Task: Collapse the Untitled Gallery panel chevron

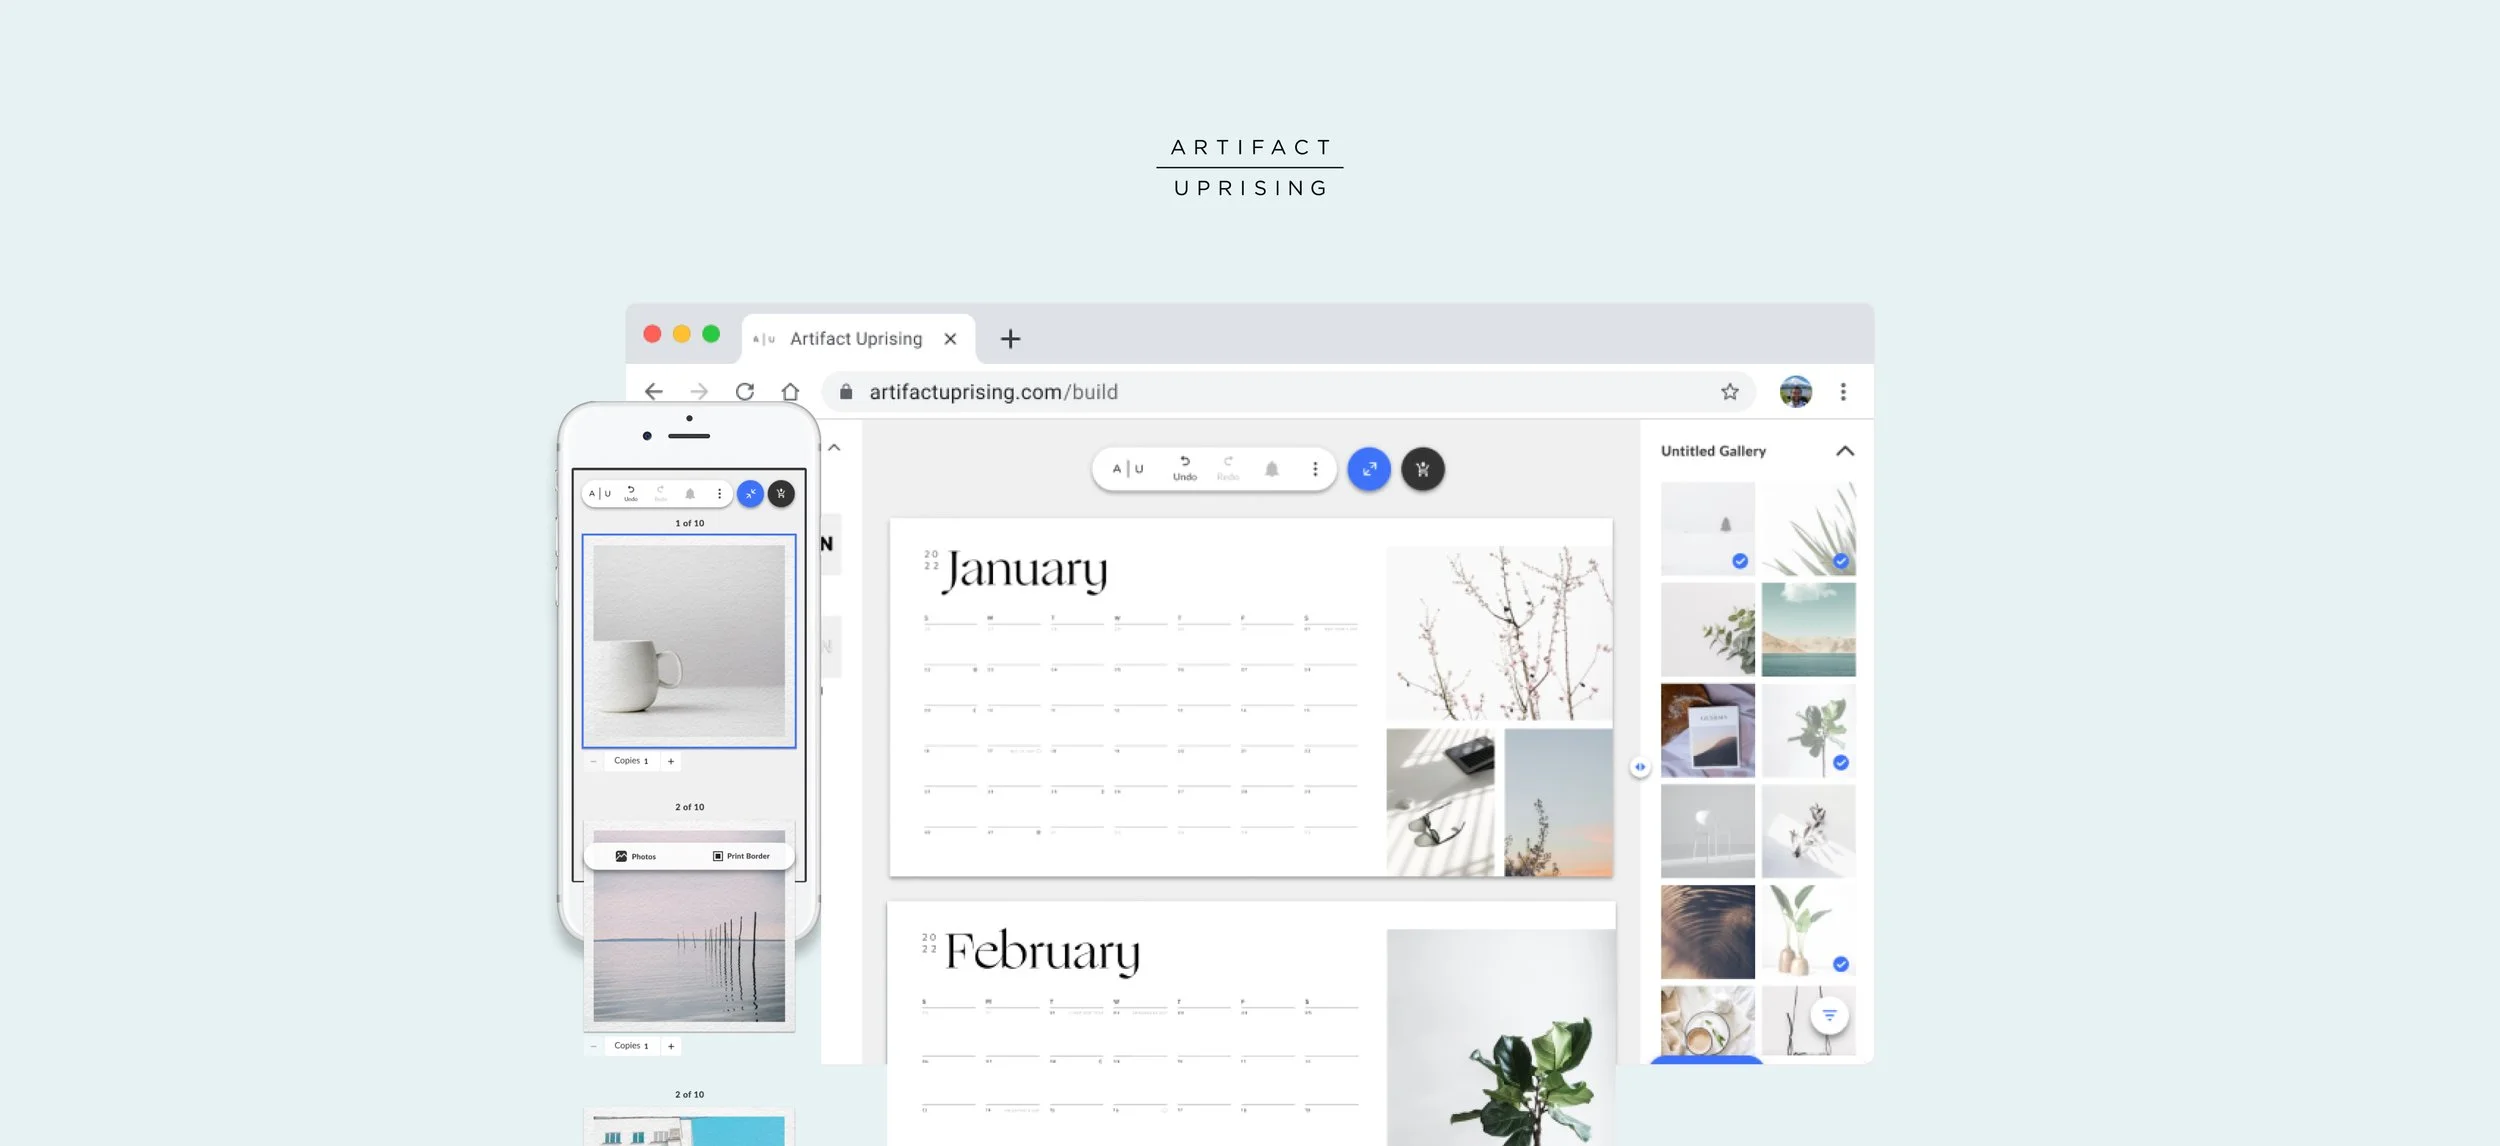Action: (x=1845, y=451)
